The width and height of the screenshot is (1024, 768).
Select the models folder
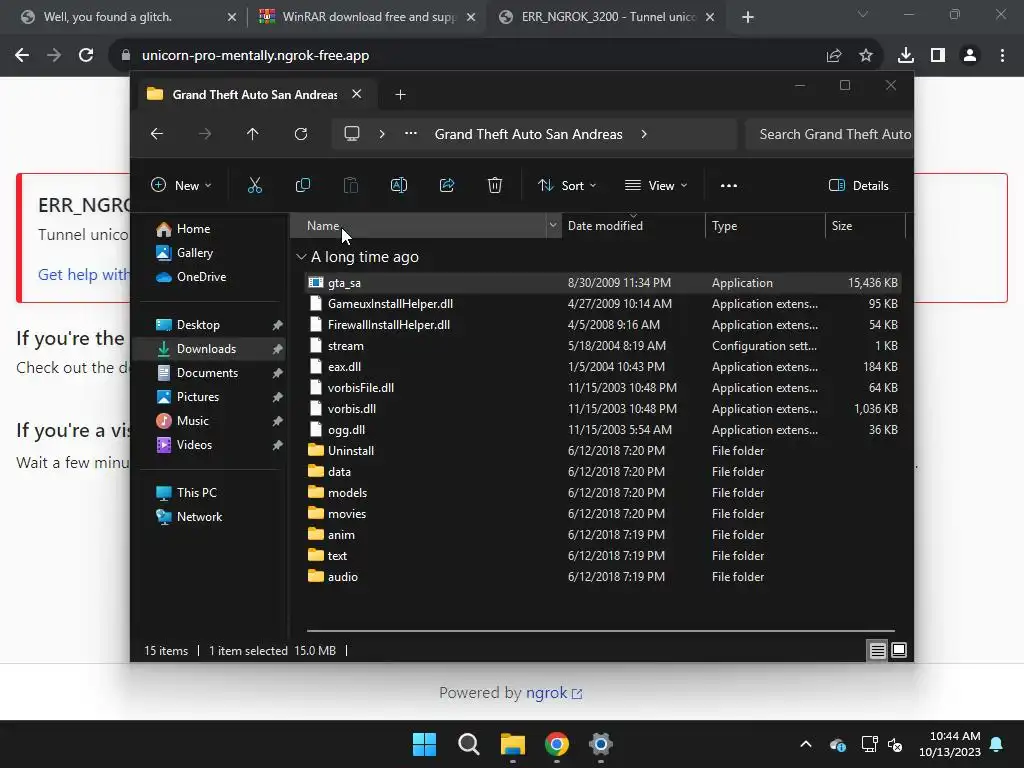click(x=602, y=492)
